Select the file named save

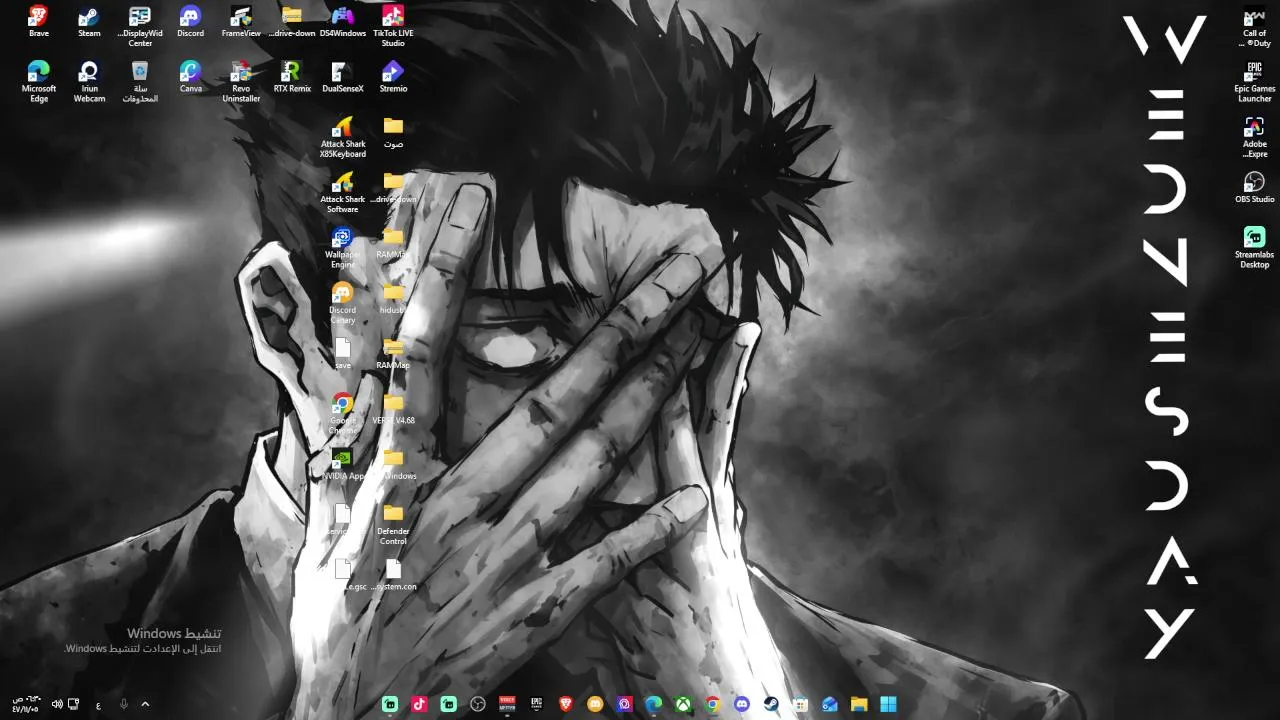pos(343,353)
